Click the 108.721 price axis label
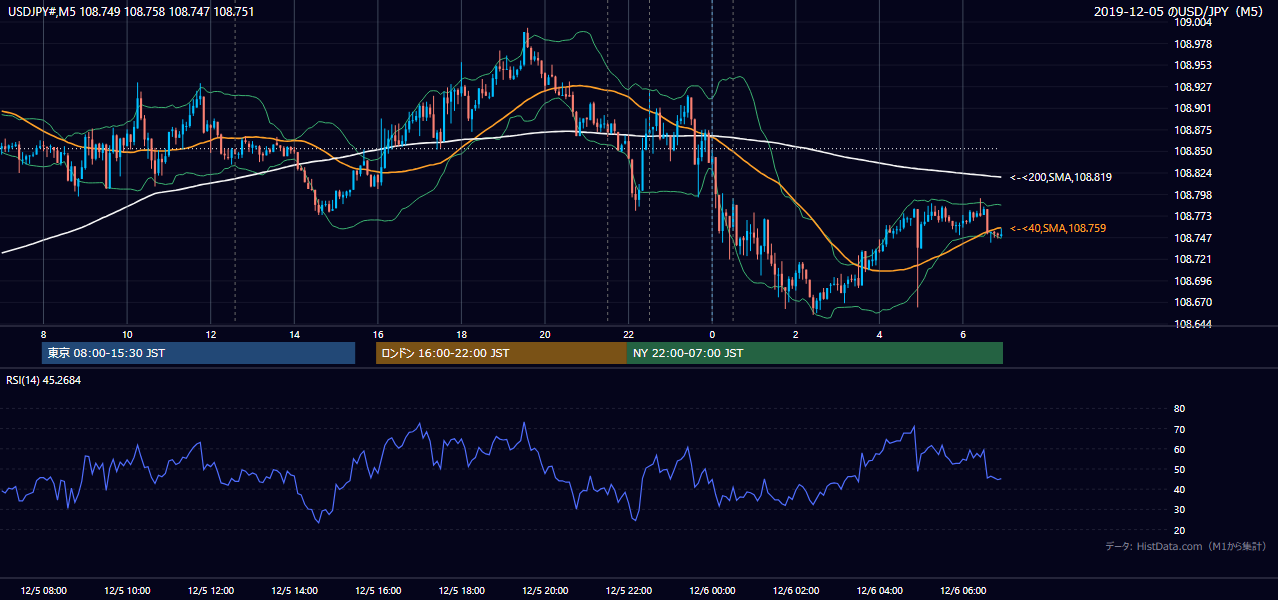Viewport: 1278px width, 600px height. point(1192,259)
